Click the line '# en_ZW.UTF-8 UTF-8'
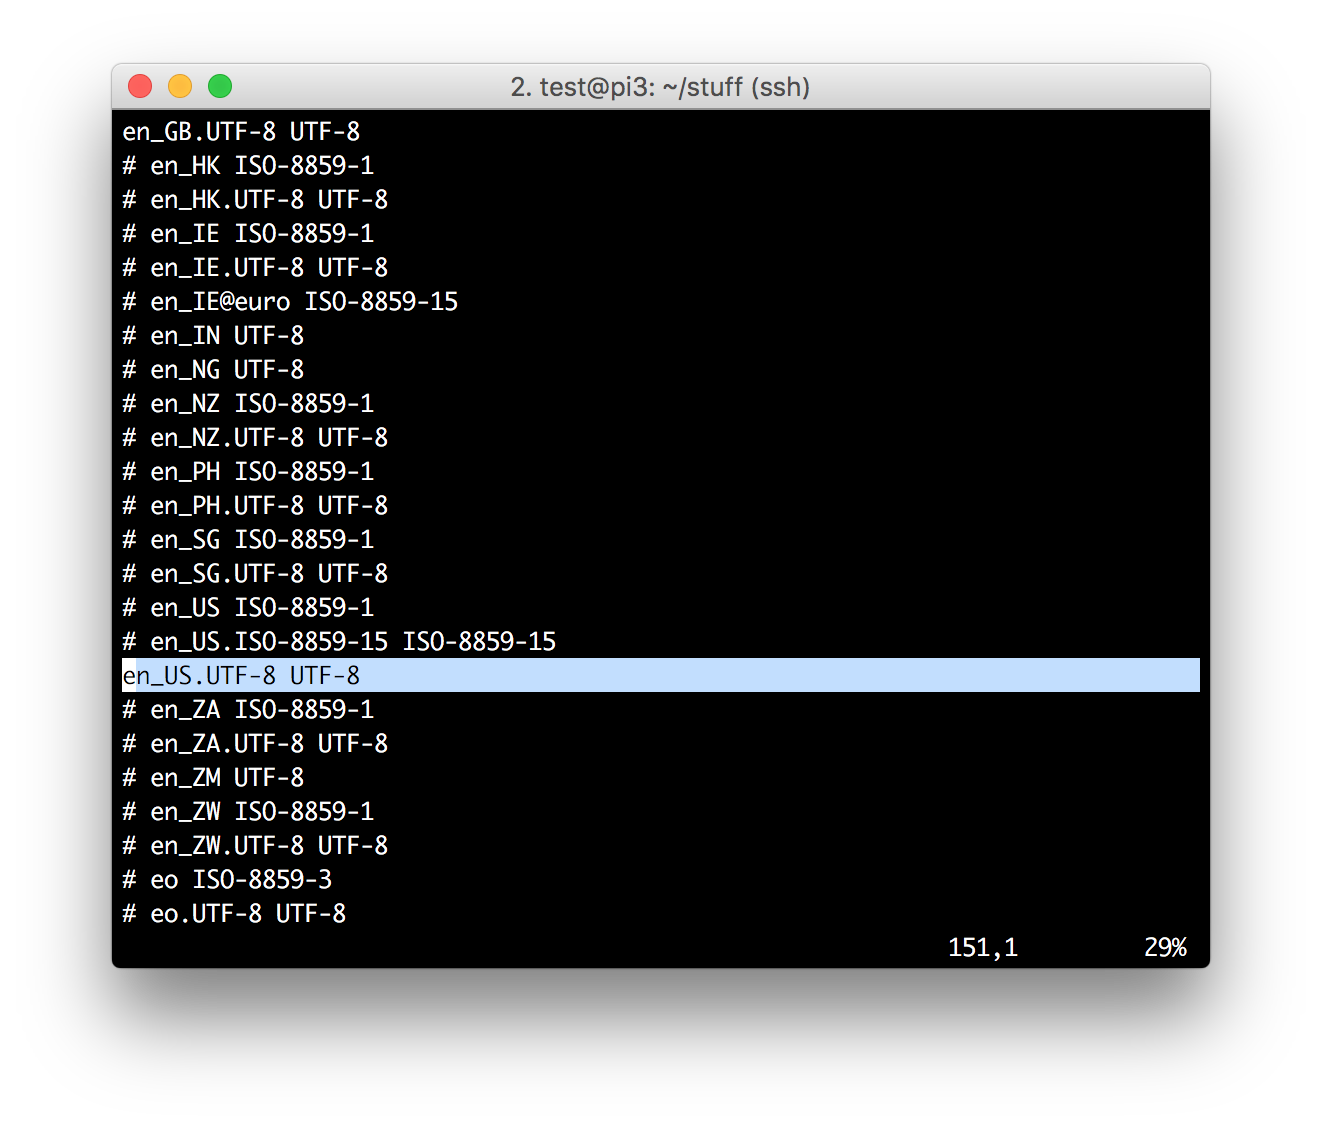The image size is (1322, 1128). (255, 846)
